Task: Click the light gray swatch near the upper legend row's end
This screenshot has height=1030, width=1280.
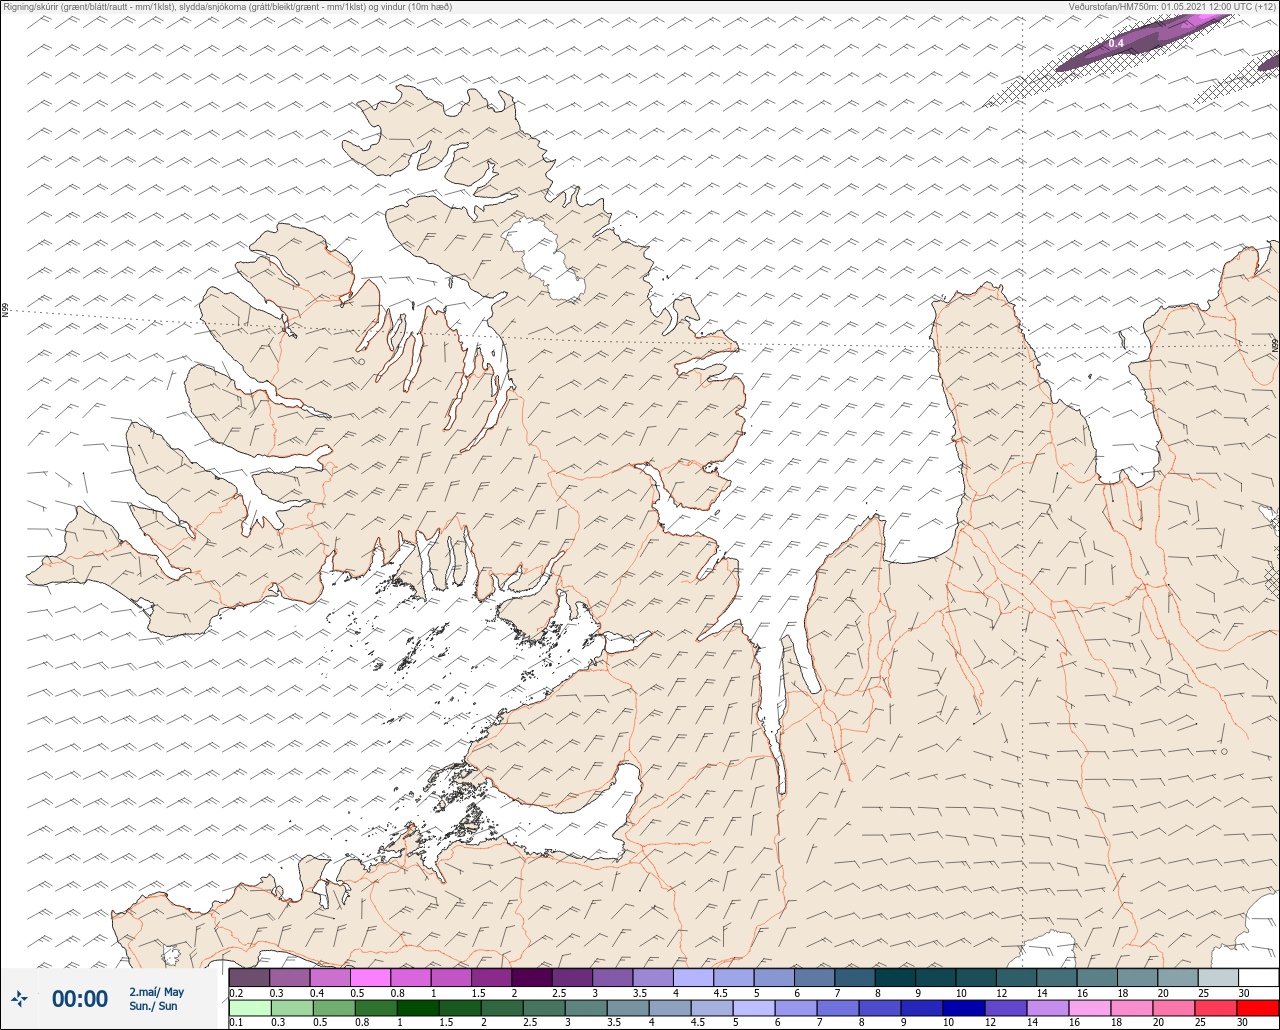Action: [1218, 977]
